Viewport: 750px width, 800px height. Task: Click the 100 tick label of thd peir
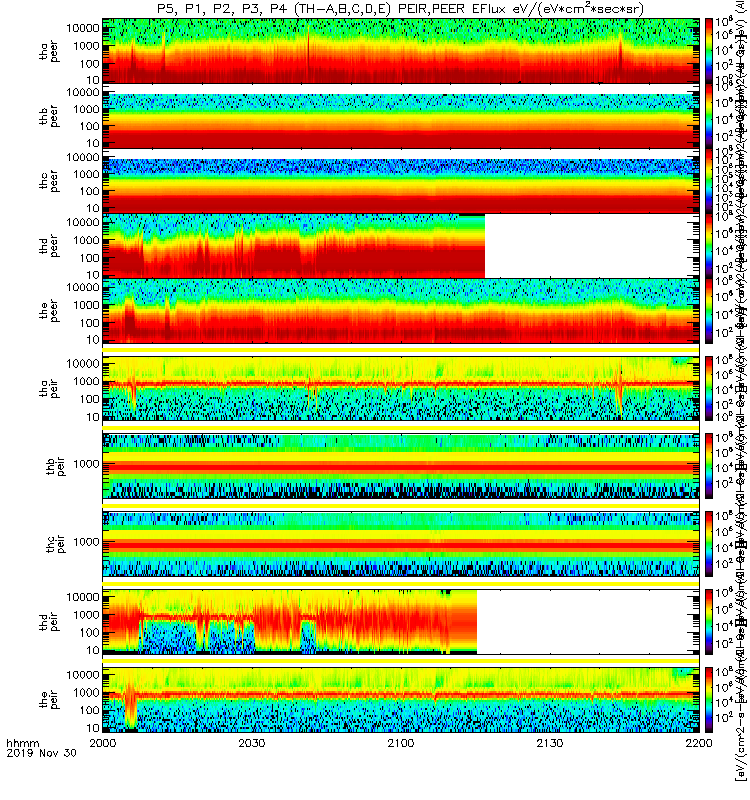(90, 632)
